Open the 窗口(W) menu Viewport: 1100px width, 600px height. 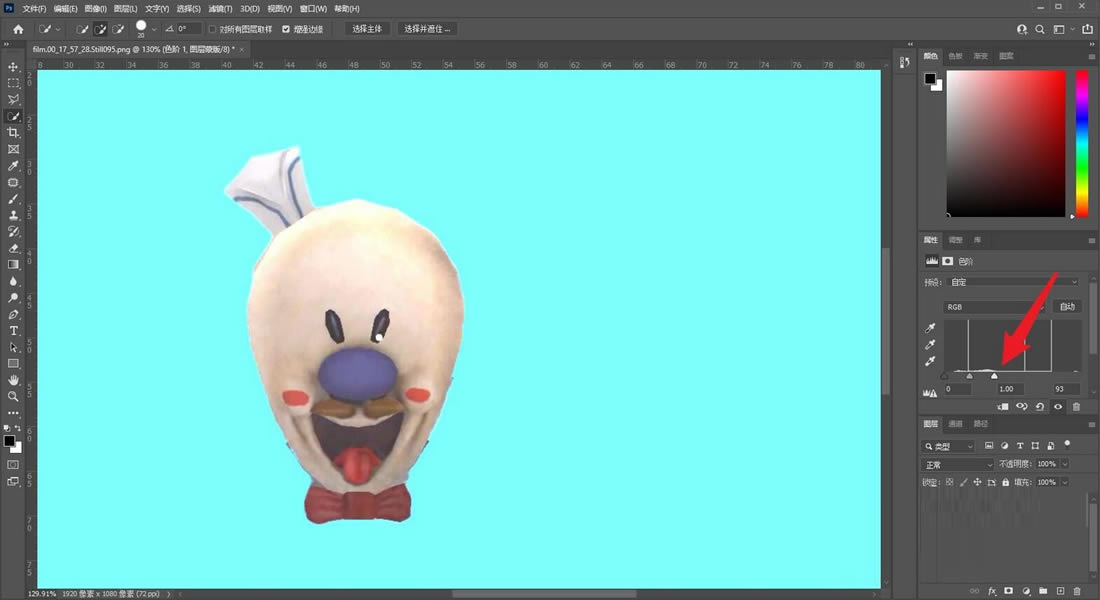tap(313, 9)
